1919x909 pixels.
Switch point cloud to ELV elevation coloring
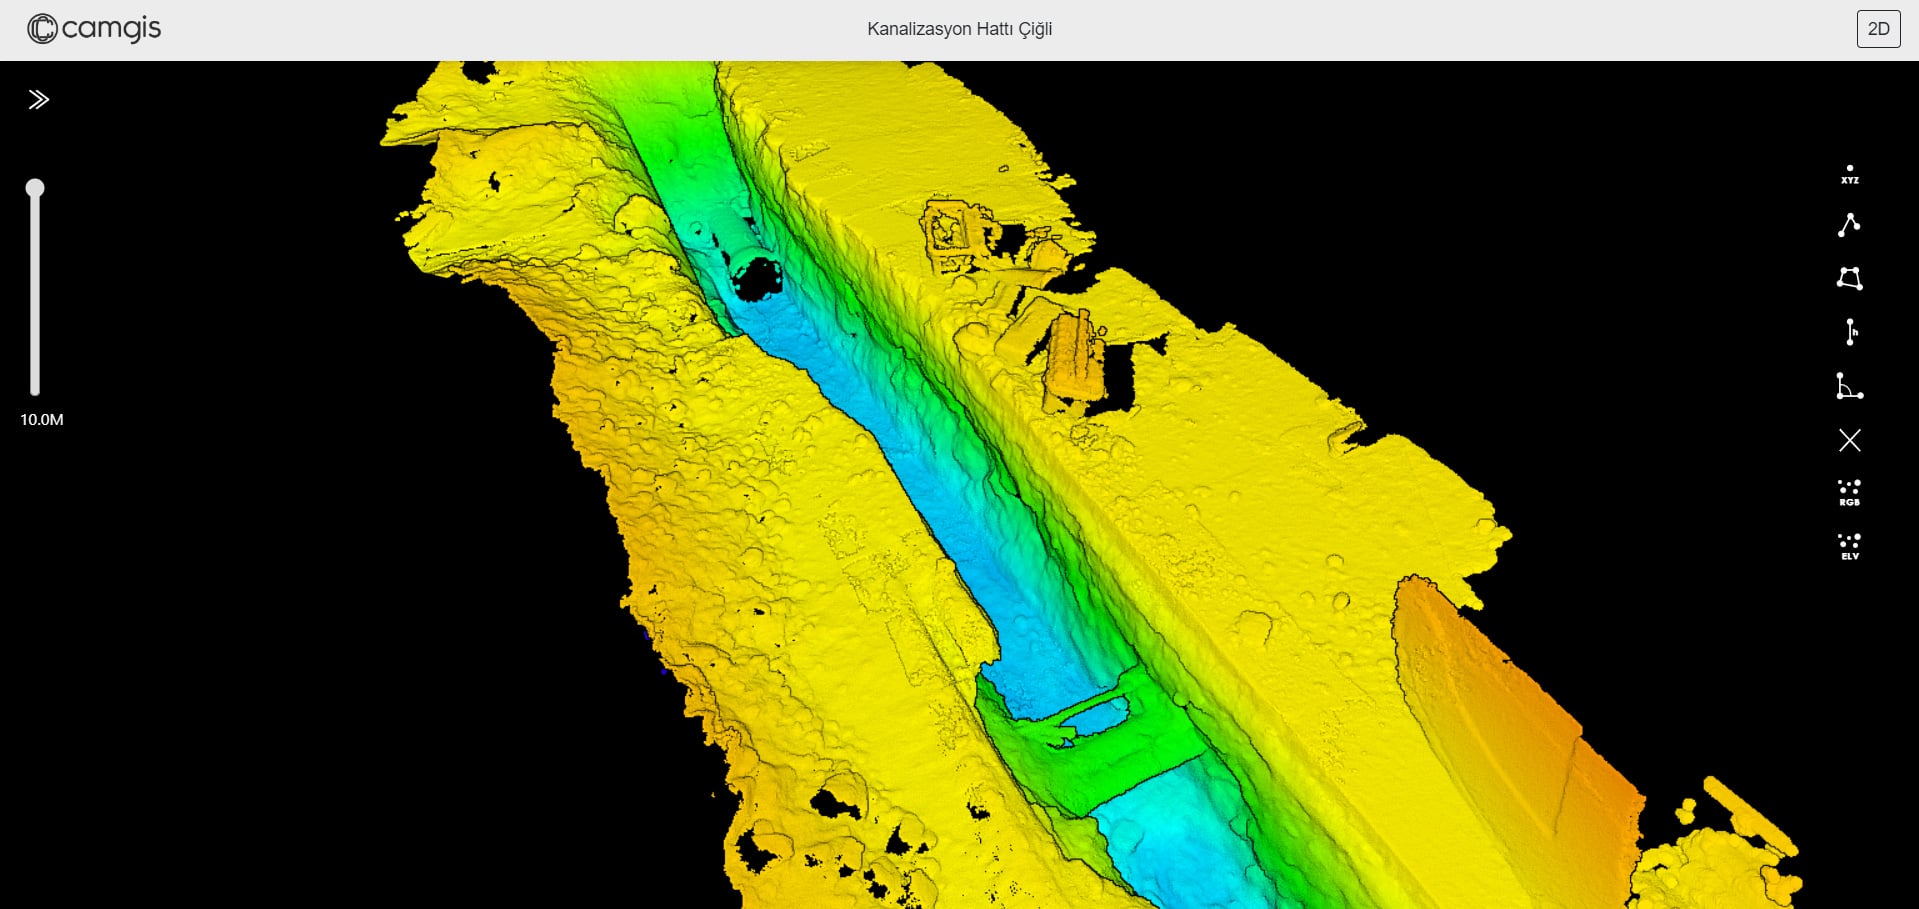1849,546
